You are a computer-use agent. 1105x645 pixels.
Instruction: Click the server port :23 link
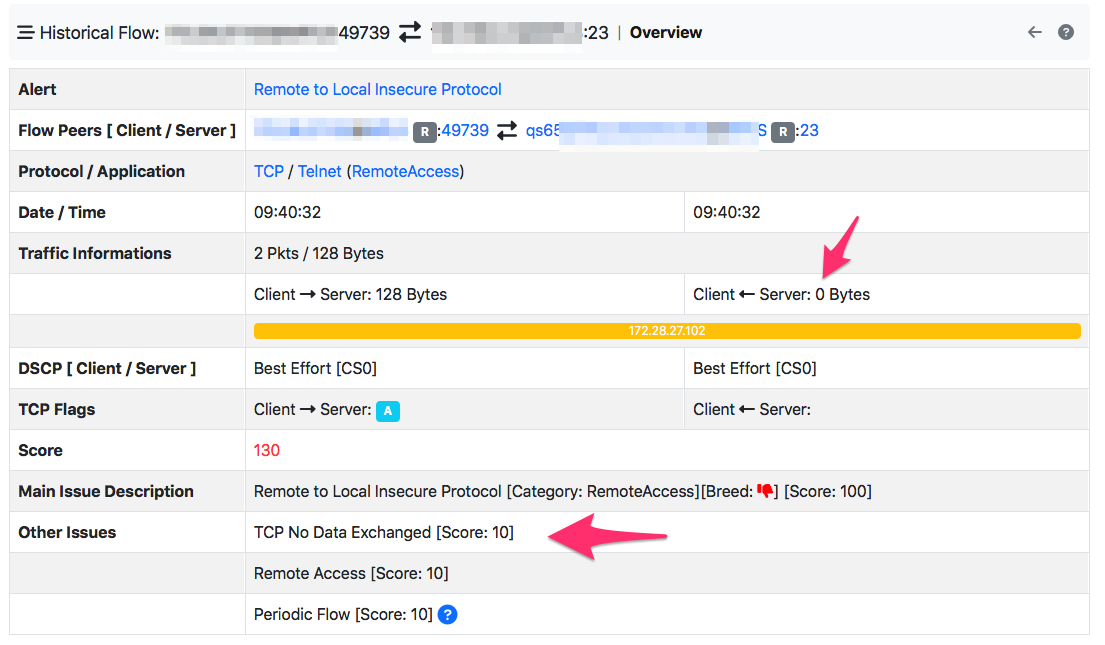[808, 130]
